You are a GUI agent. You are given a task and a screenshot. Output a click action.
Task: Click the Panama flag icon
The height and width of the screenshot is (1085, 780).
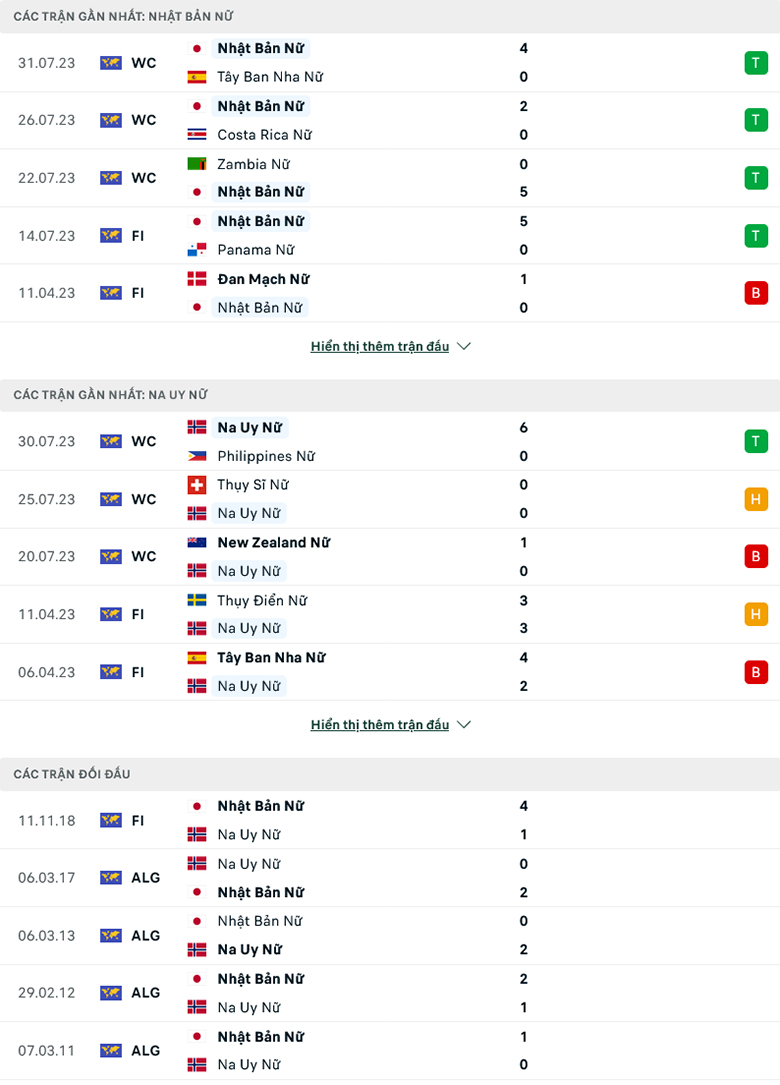tap(197, 250)
